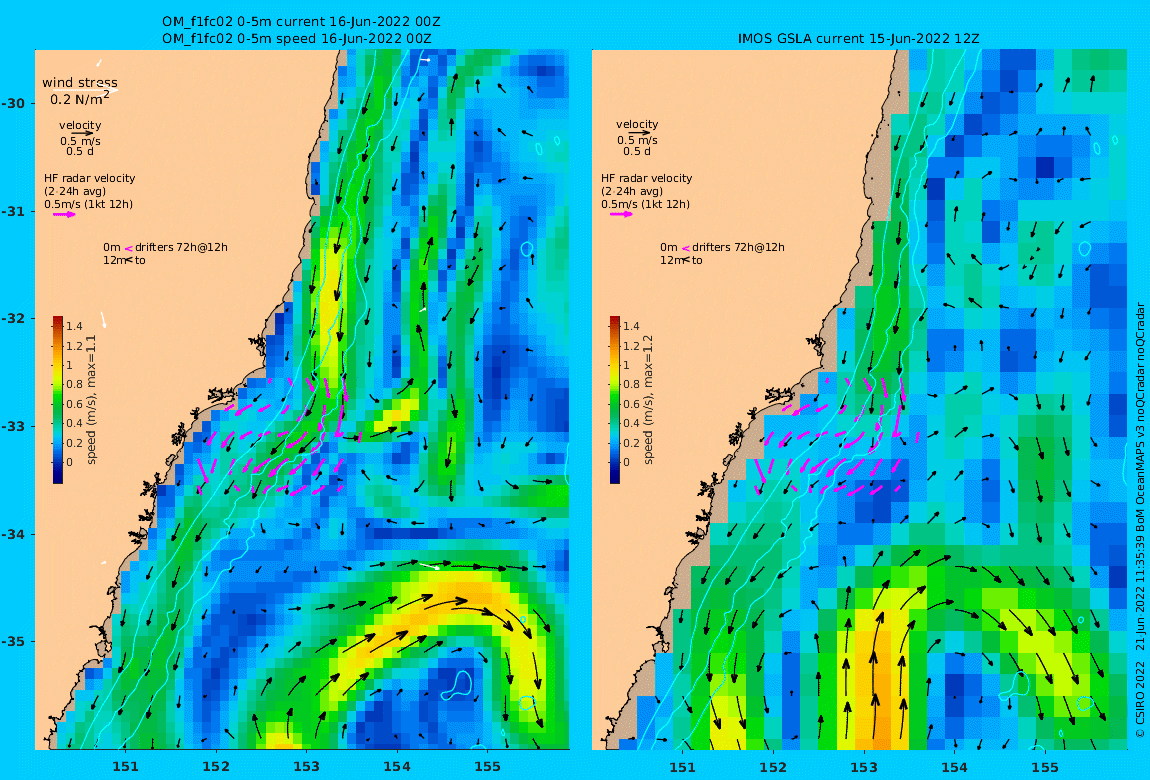
Task: Click the black velocity scale arrow in IMOS GSLA panel
Action: point(638,133)
